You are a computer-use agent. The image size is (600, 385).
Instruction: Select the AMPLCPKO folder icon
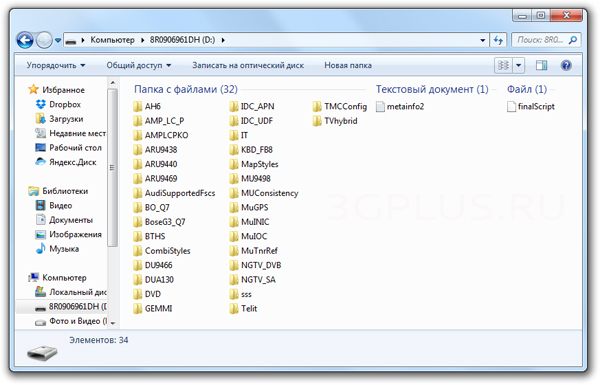coord(138,135)
